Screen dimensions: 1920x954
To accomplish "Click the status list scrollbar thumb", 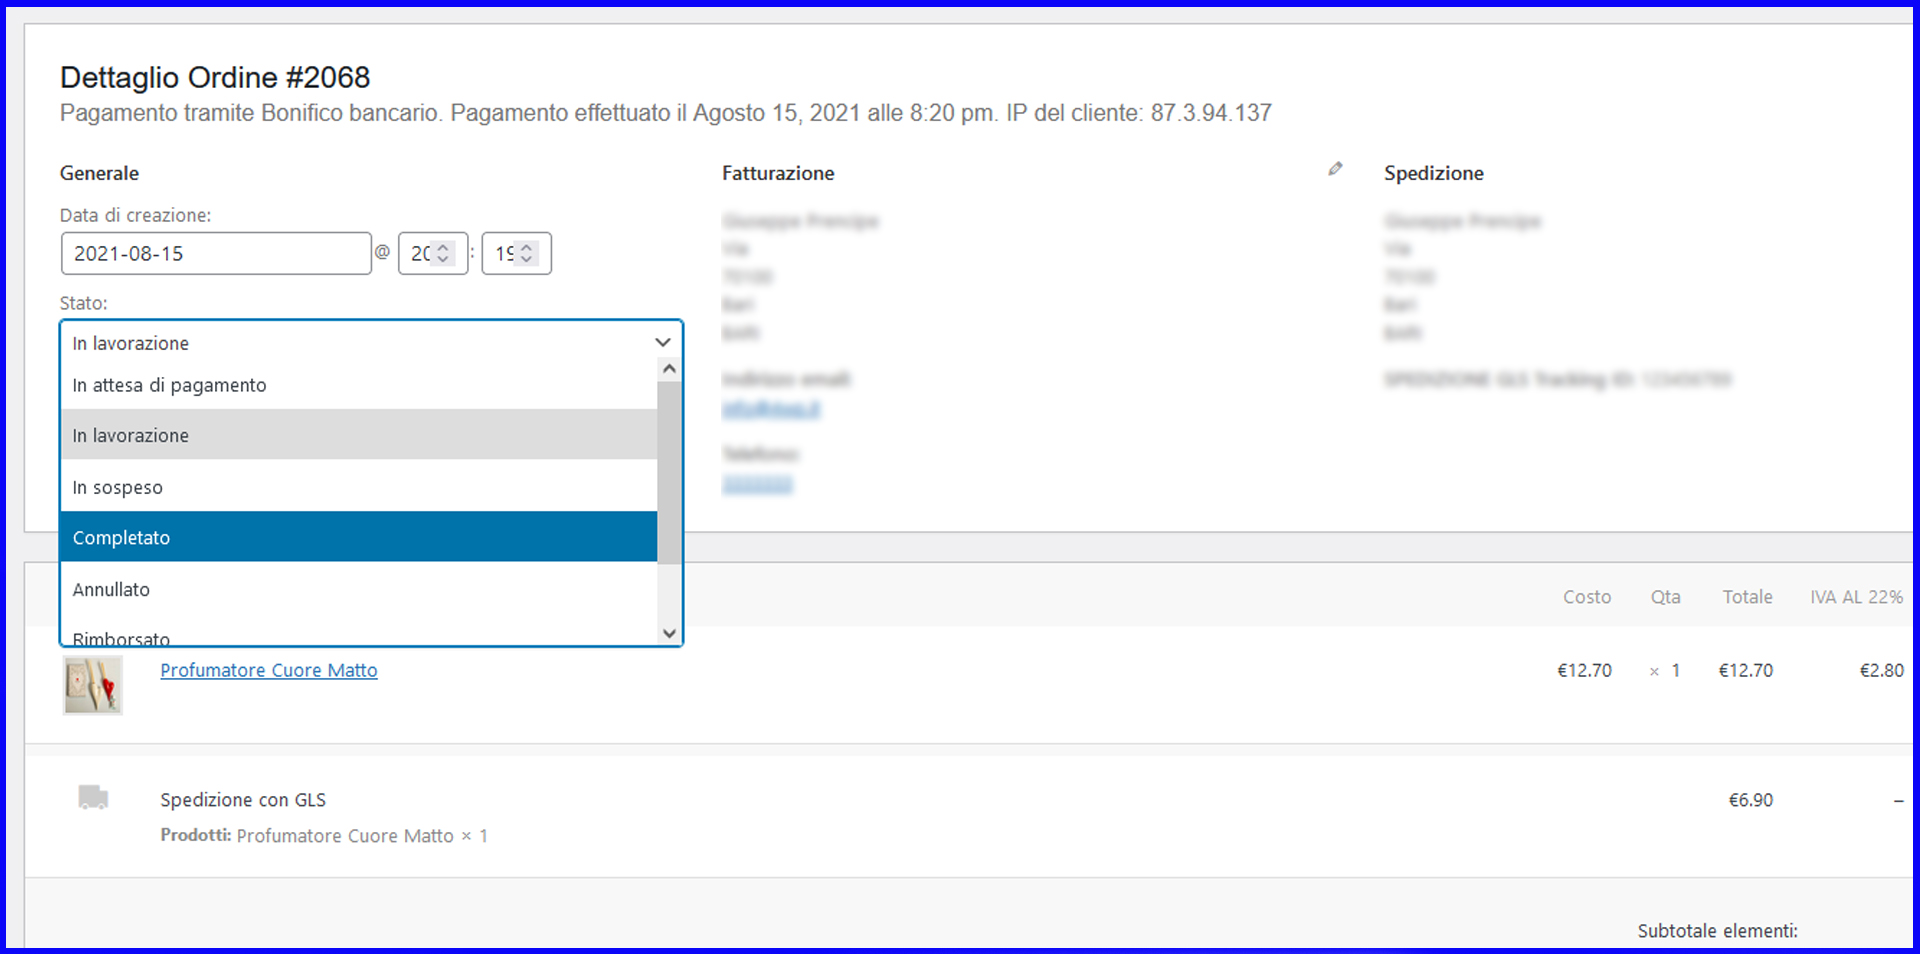I will point(669,470).
